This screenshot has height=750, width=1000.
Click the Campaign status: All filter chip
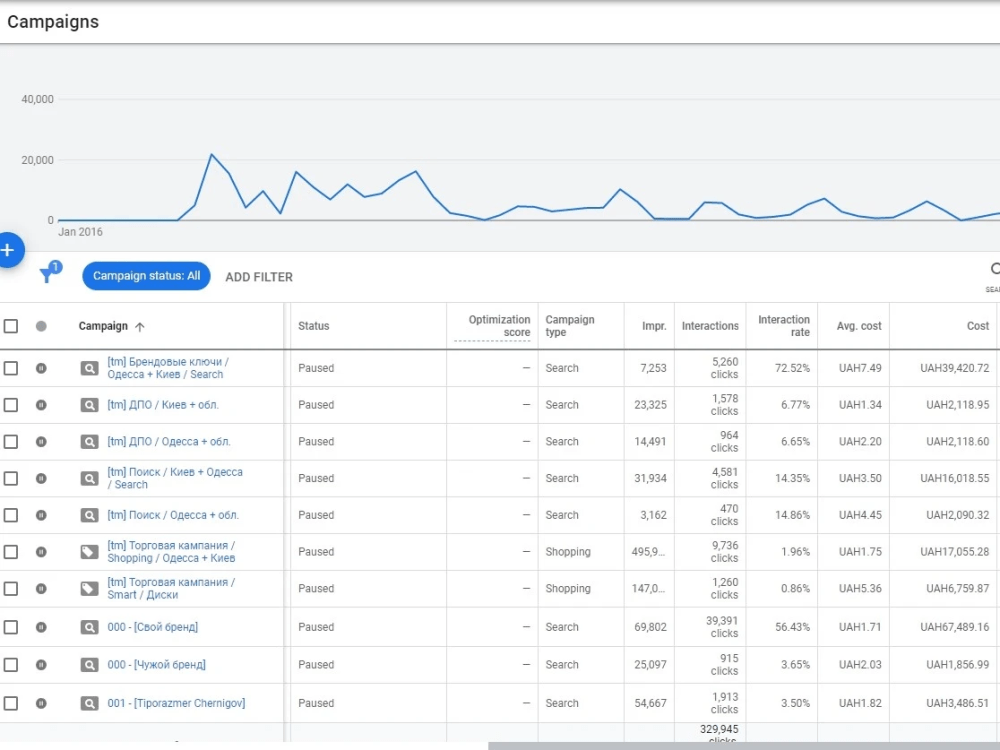click(x=146, y=276)
